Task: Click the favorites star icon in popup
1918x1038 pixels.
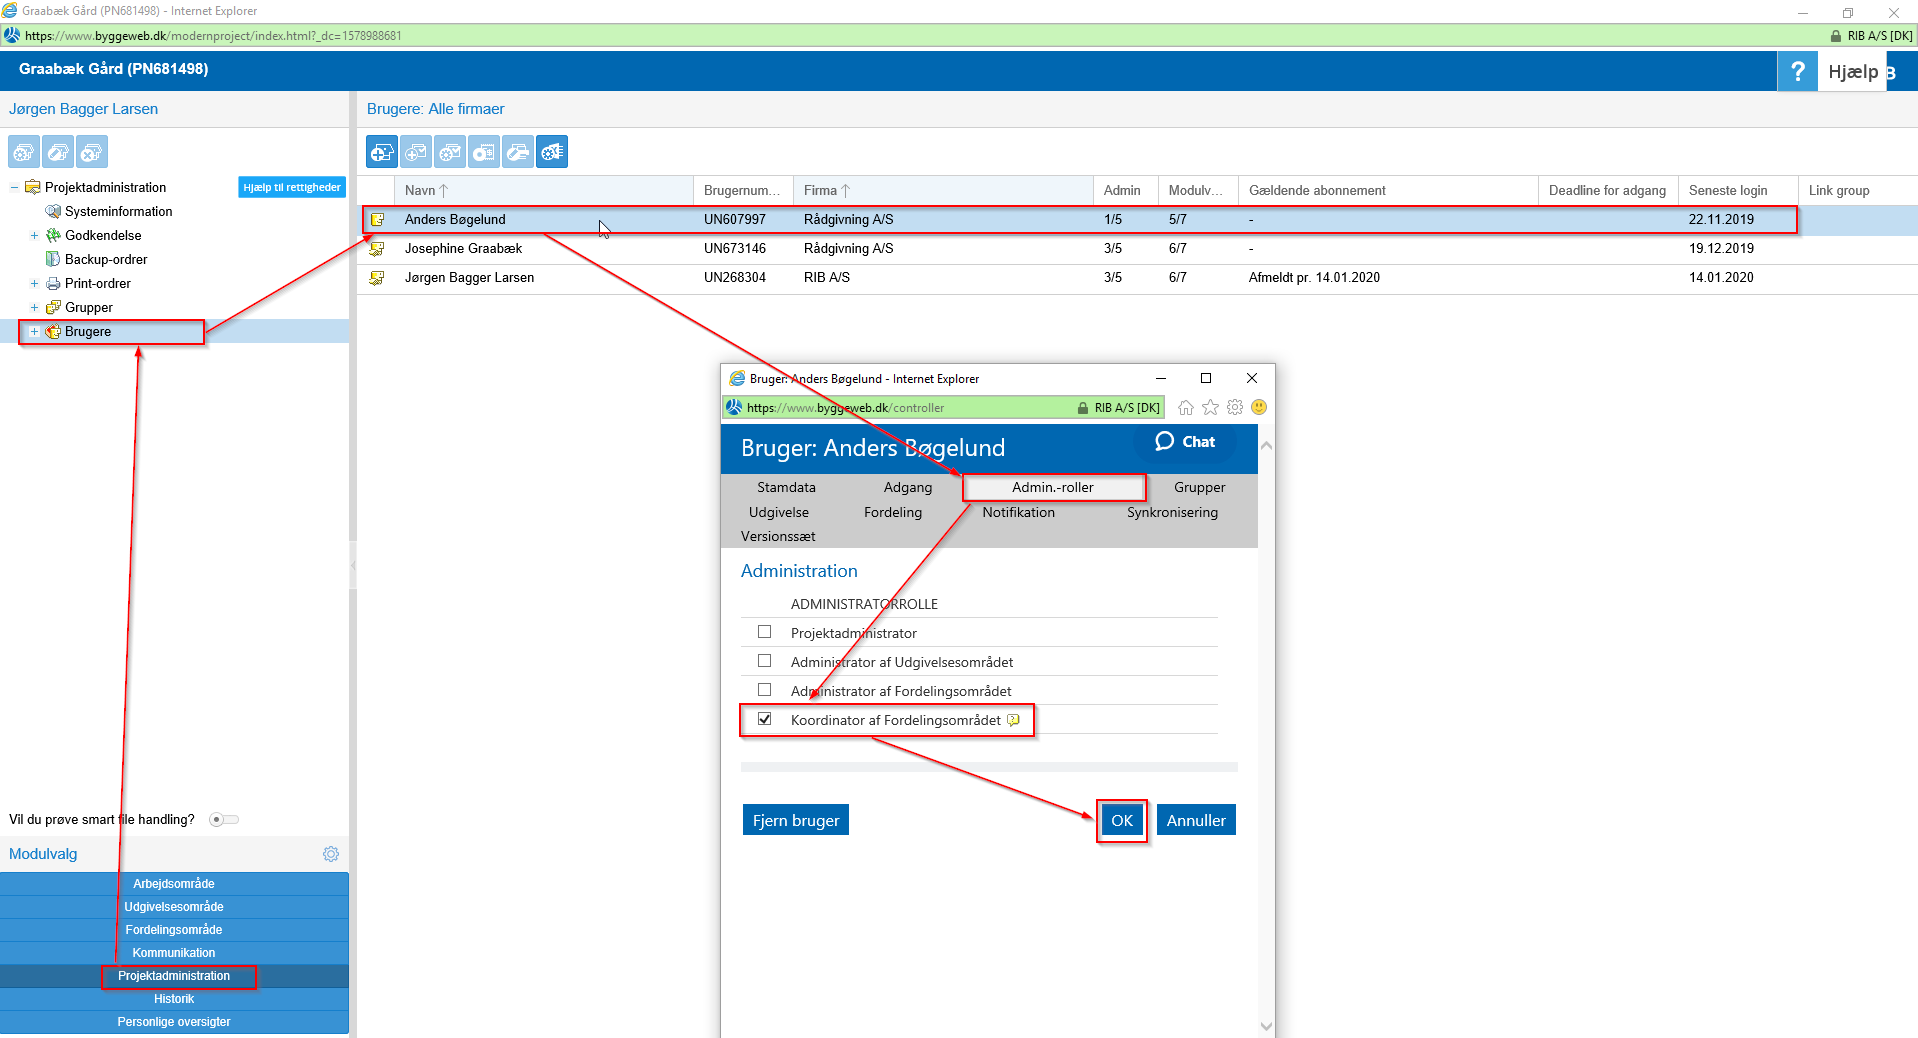Action: pyautogui.click(x=1210, y=407)
